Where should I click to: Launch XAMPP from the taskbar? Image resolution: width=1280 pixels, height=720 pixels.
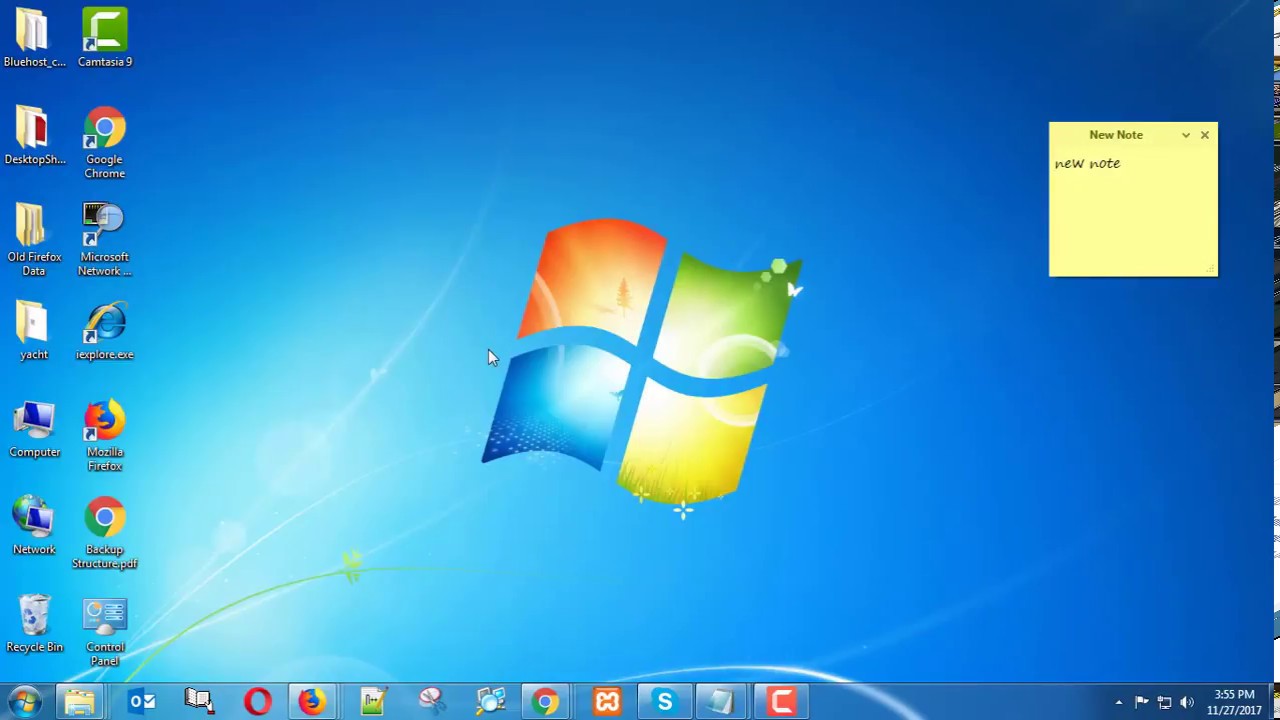[x=607, y=701]
